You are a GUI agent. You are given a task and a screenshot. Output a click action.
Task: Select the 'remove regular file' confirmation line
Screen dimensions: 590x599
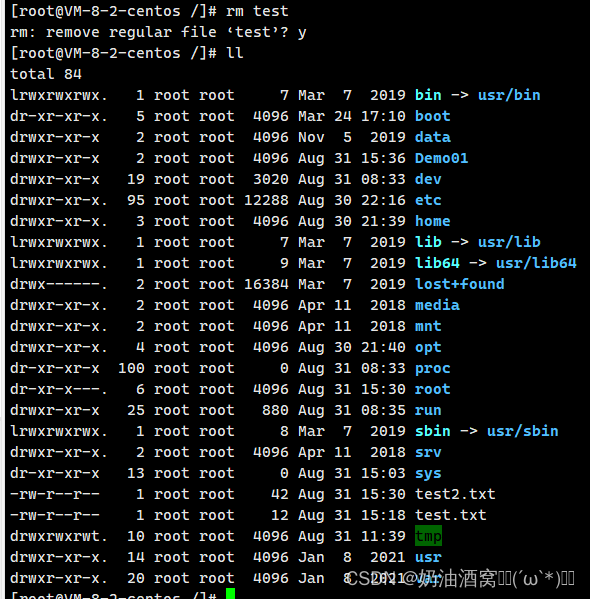158,32
